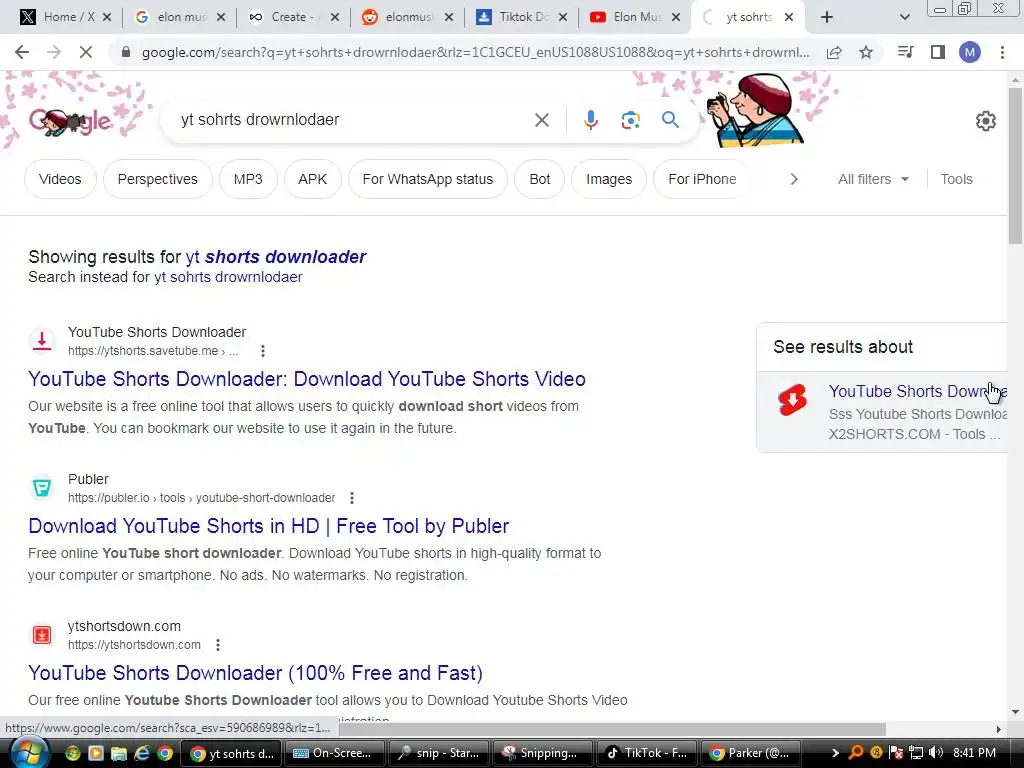Open YouTube Shorts Downloader savetube result
The image size is (1024, 768).
coord(307,379)
